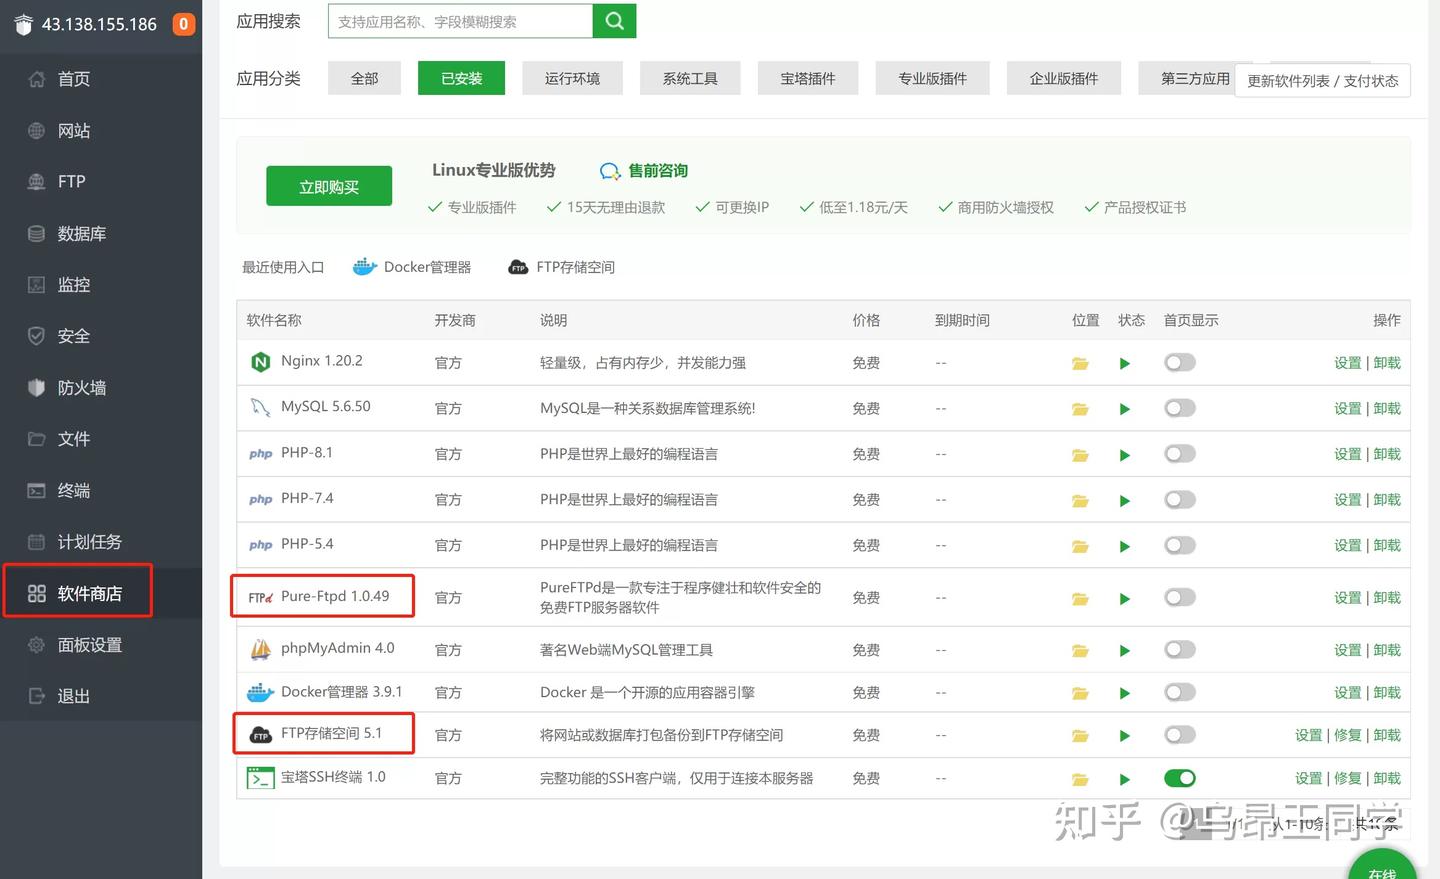1440x879 pixels.
Task: Click the search magnifier button
Action: click(x=614, y=21)
